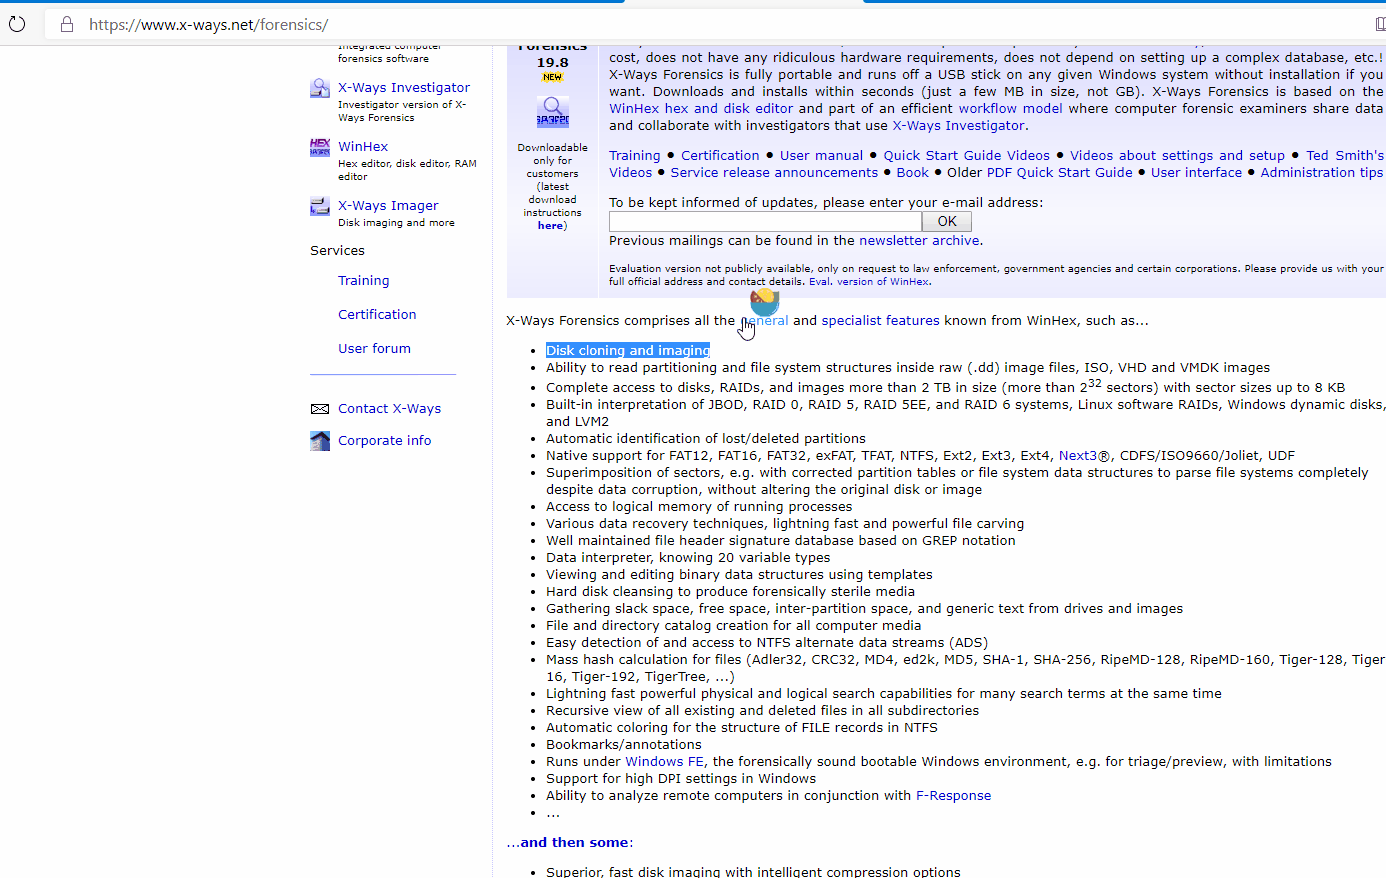This screenshot has width=1386, height=878.
Task: Open Service release announcements link
Action: click(774, 173)
